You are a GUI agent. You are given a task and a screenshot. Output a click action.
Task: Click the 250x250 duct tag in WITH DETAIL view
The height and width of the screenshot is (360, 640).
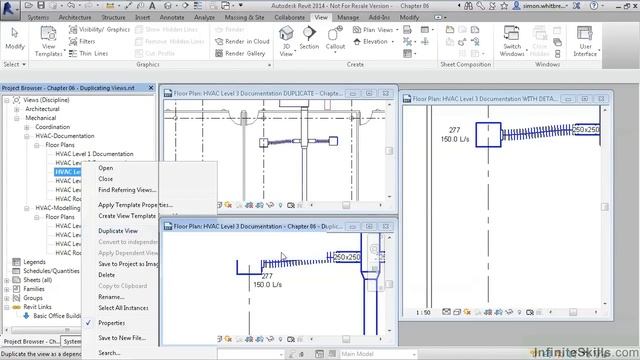click(586, 130)
